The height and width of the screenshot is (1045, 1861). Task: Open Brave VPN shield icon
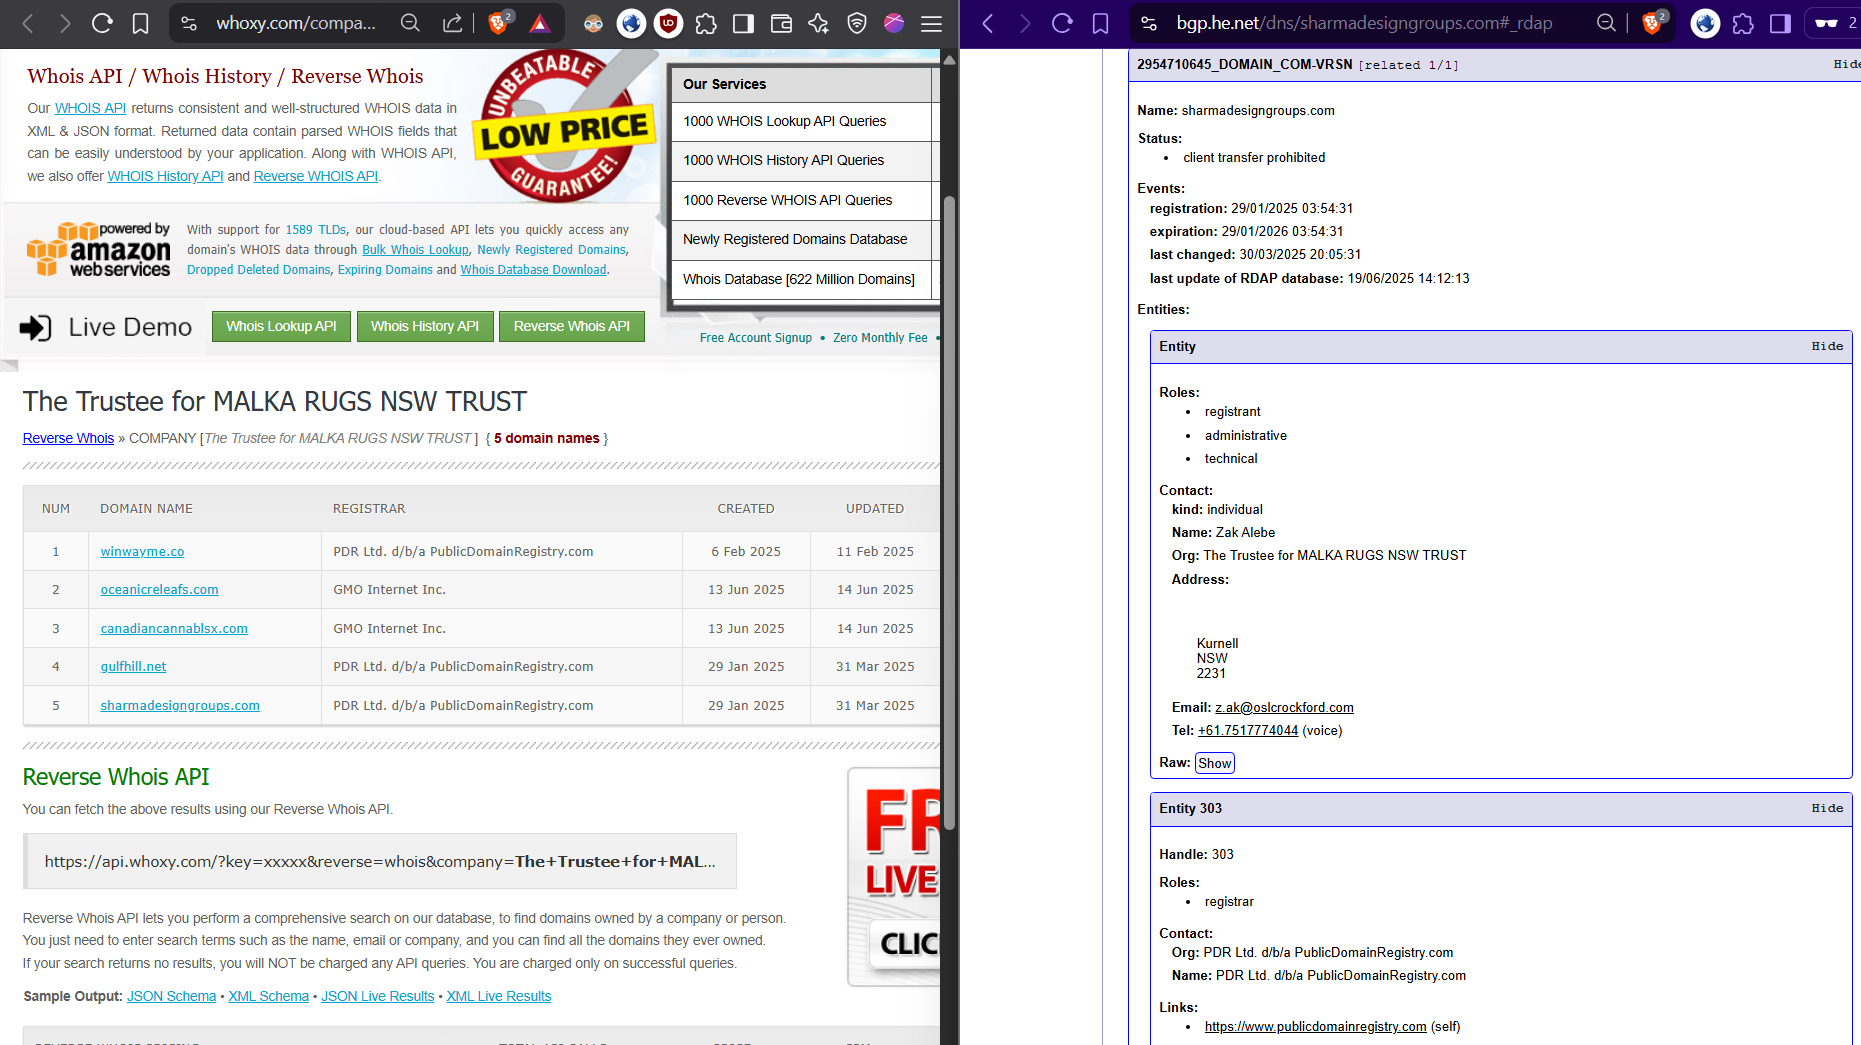point(857,23)
